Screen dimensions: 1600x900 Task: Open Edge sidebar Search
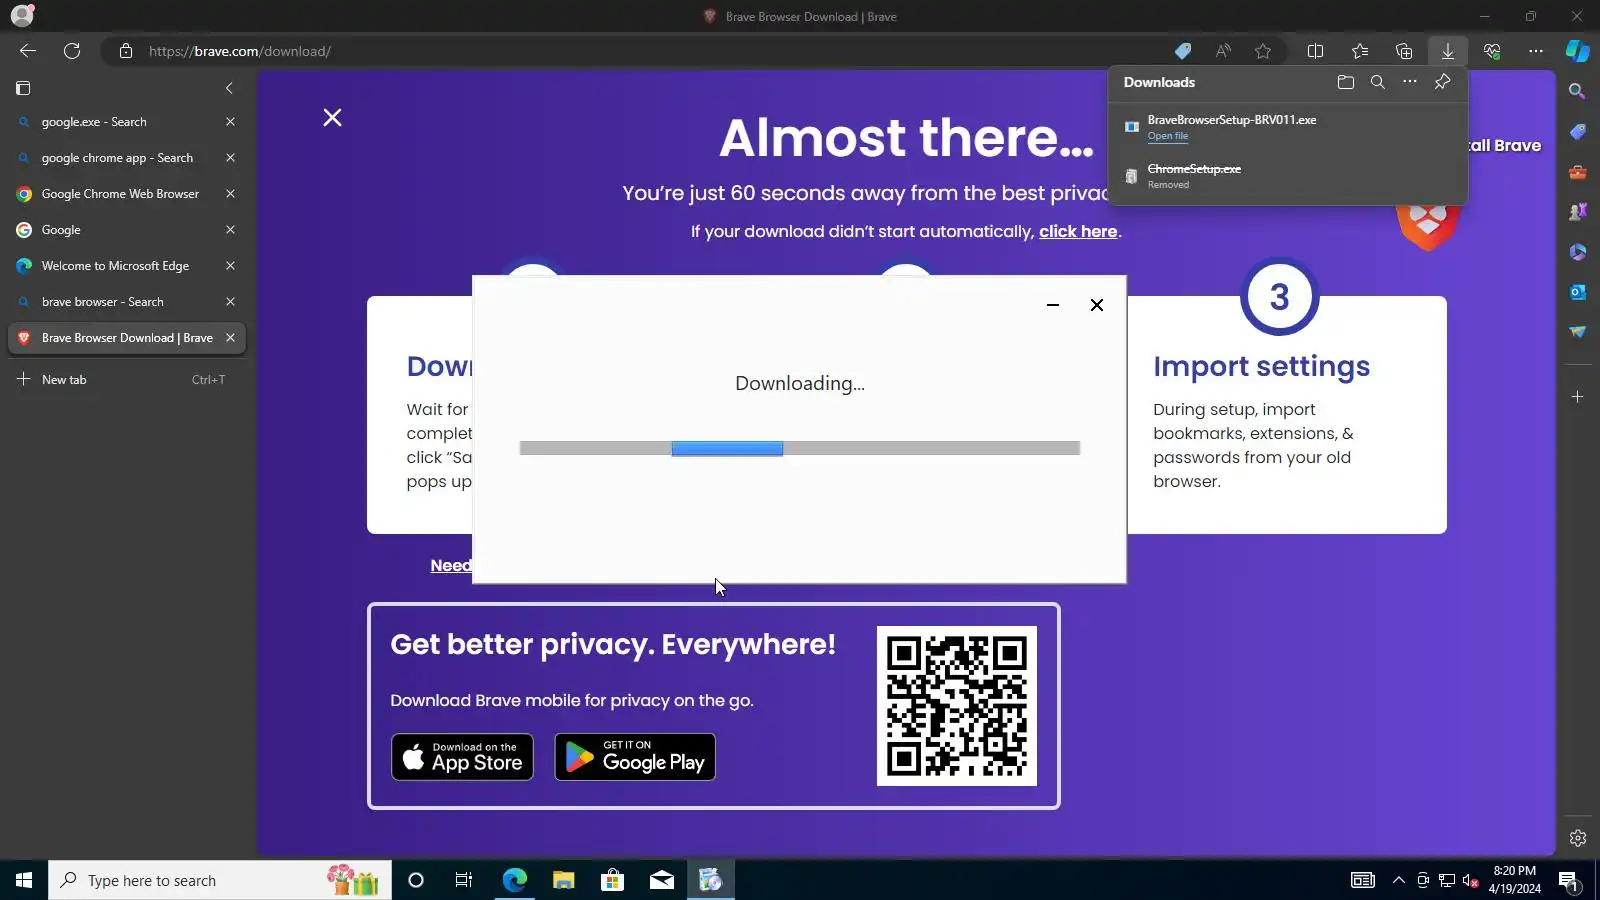tap(1578, 91)
